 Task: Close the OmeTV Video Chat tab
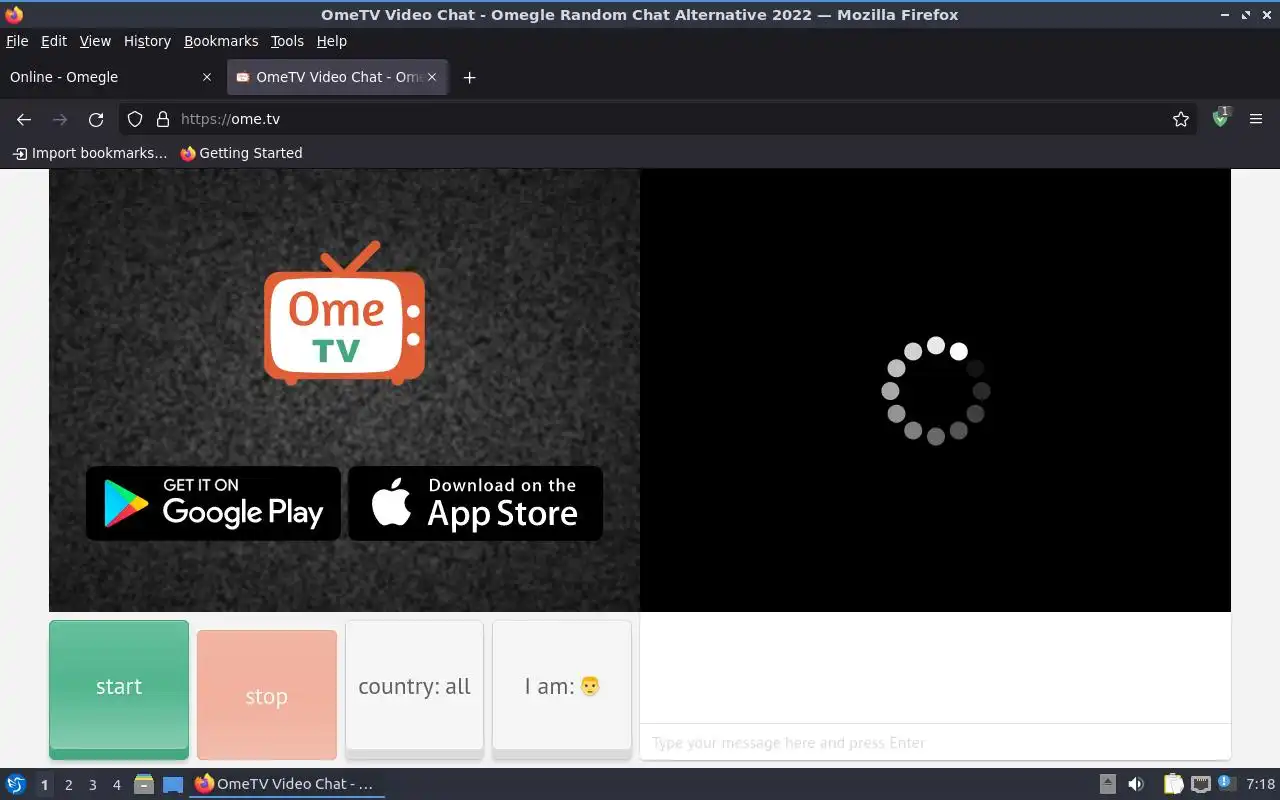coord(432,77)
